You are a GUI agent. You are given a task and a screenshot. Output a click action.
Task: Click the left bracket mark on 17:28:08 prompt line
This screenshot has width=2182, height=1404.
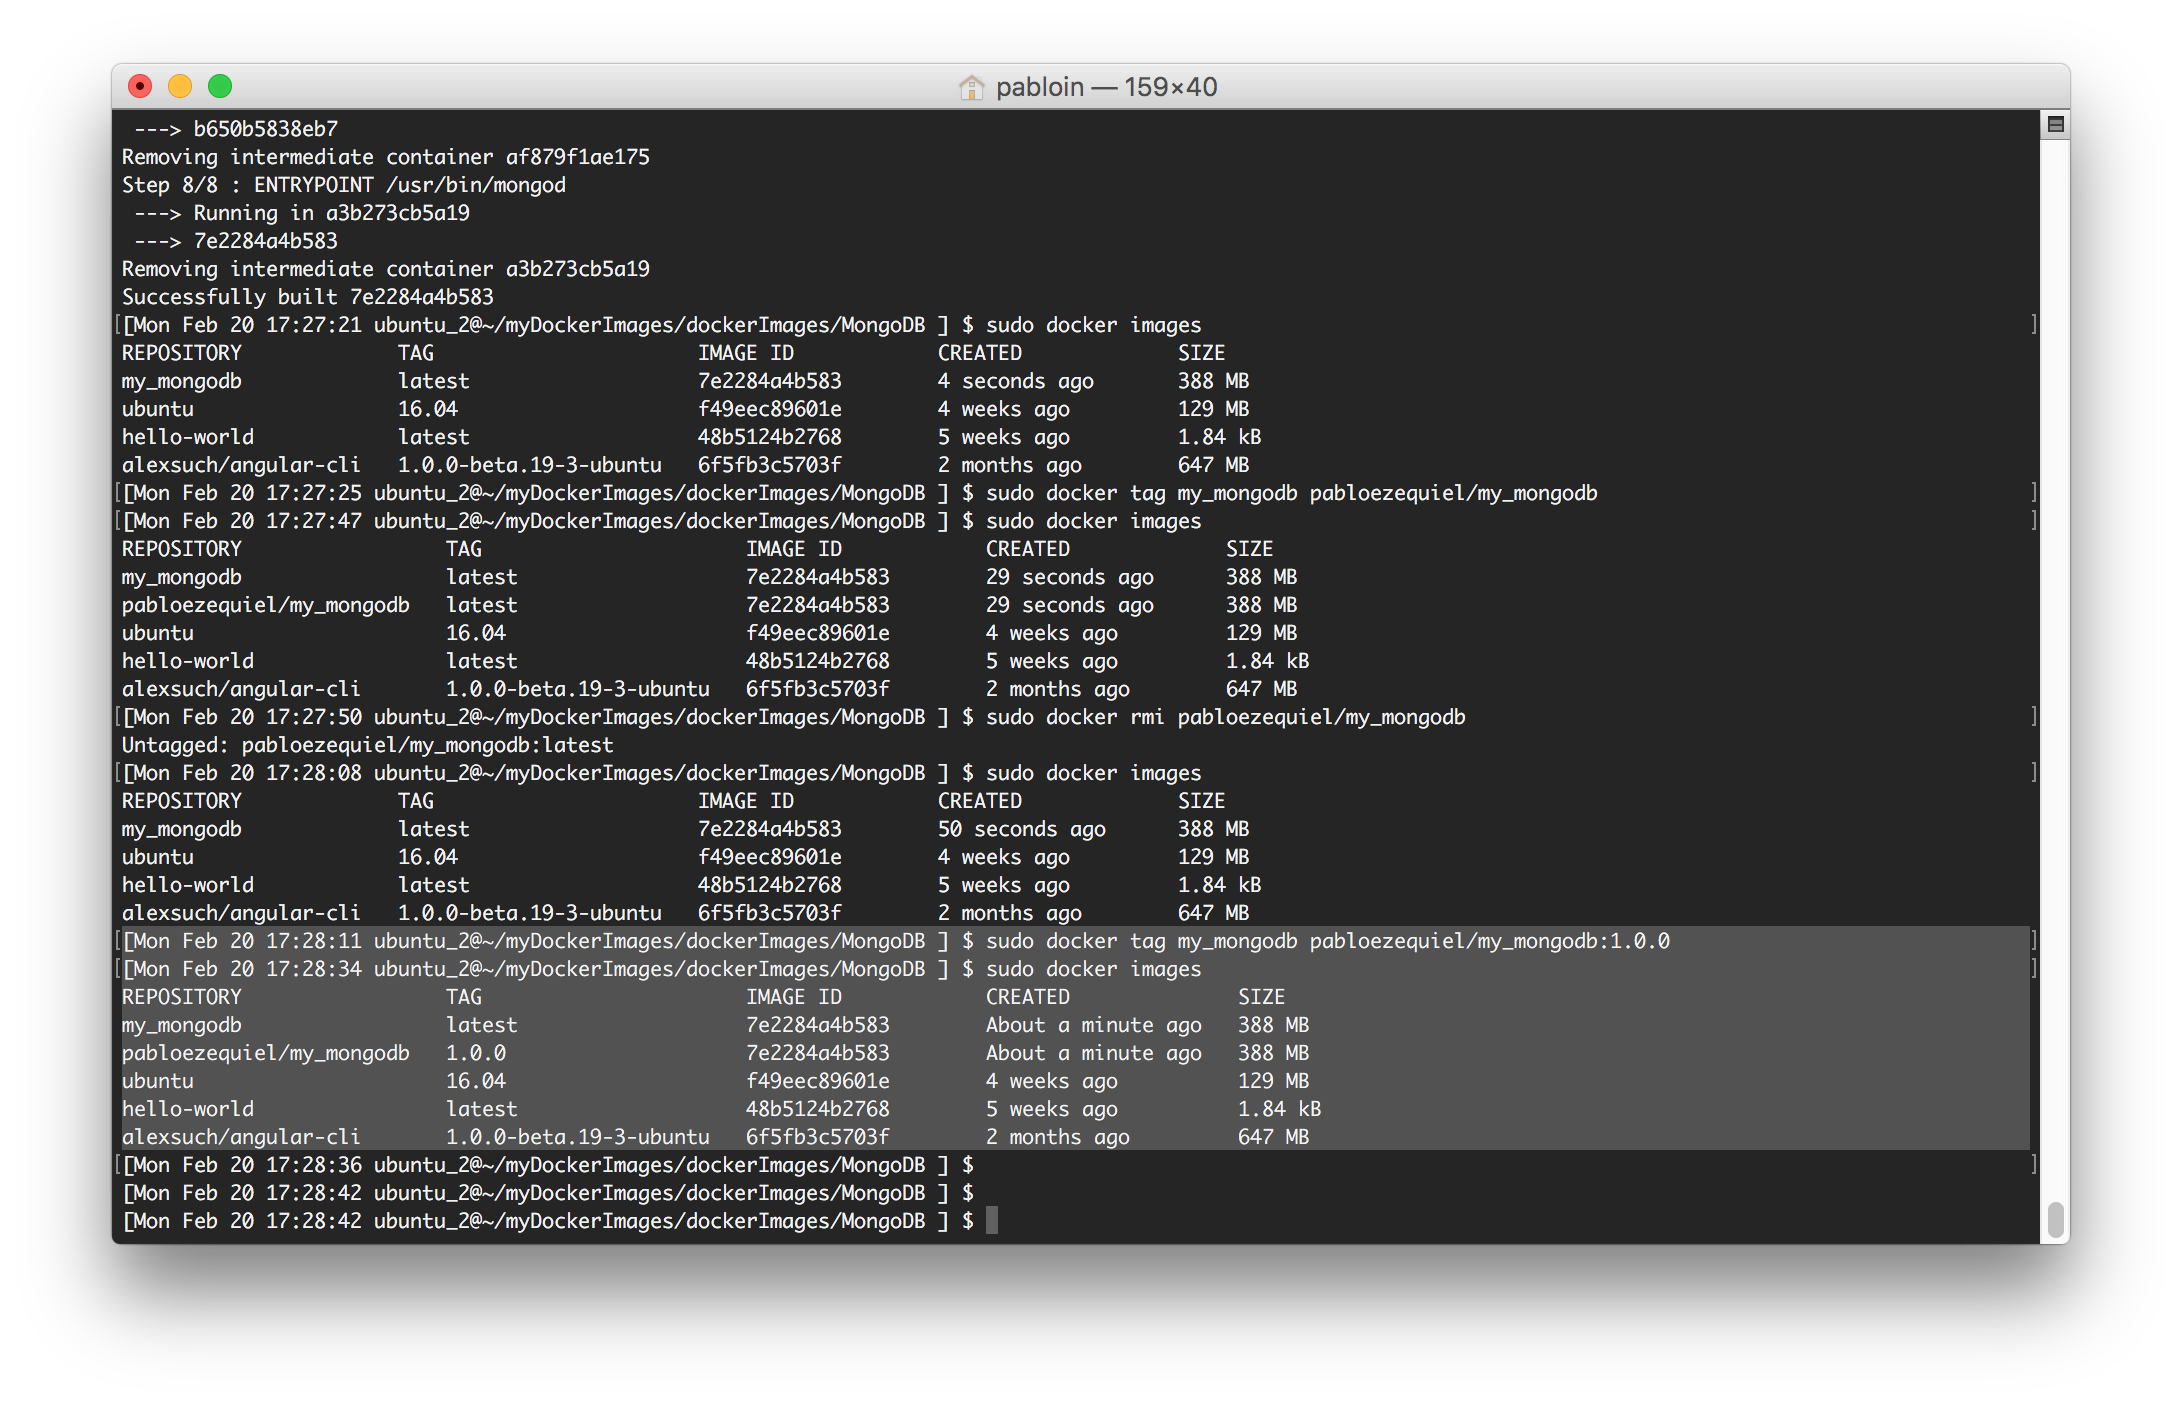click(x=118, y=772)
